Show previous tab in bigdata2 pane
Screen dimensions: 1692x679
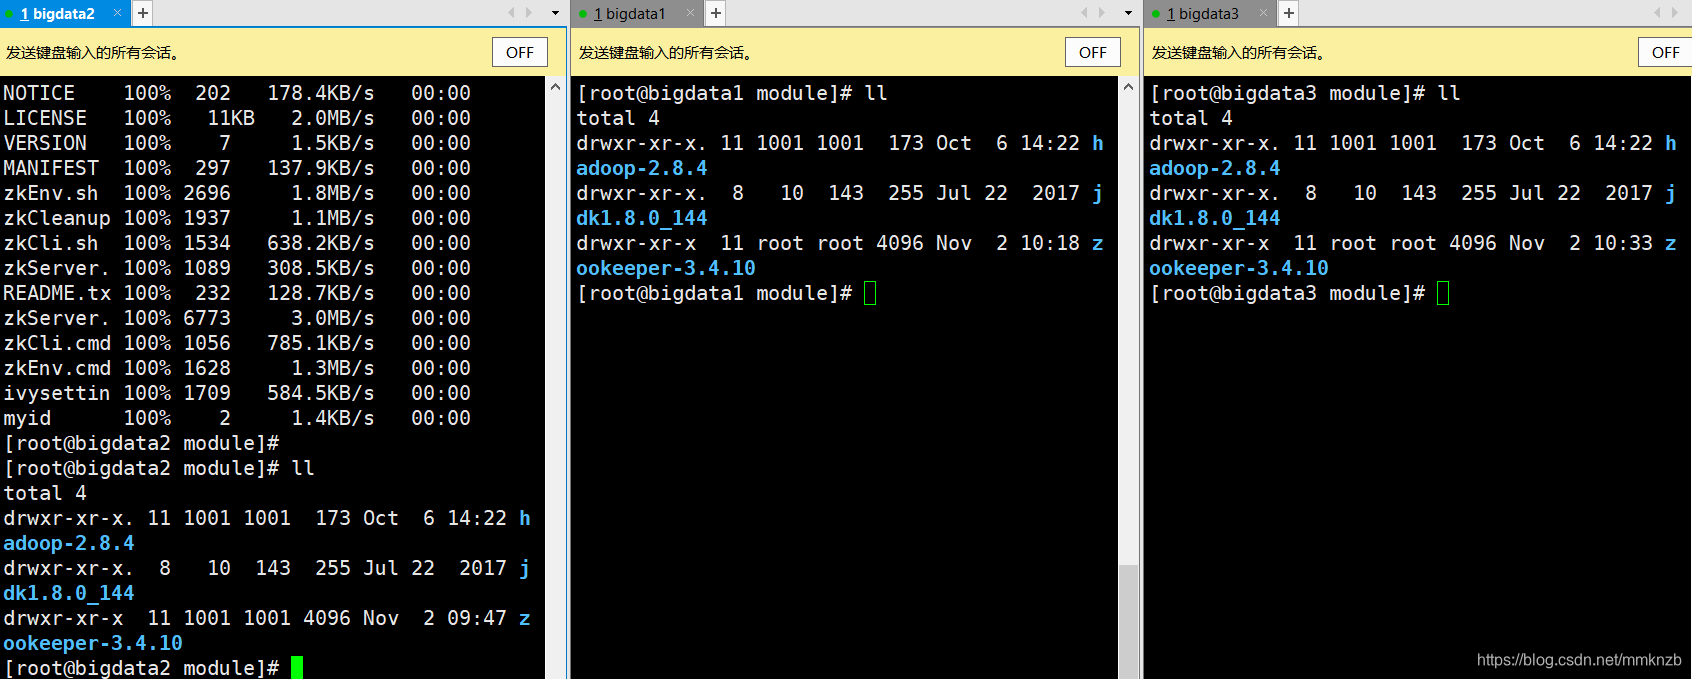511,13
